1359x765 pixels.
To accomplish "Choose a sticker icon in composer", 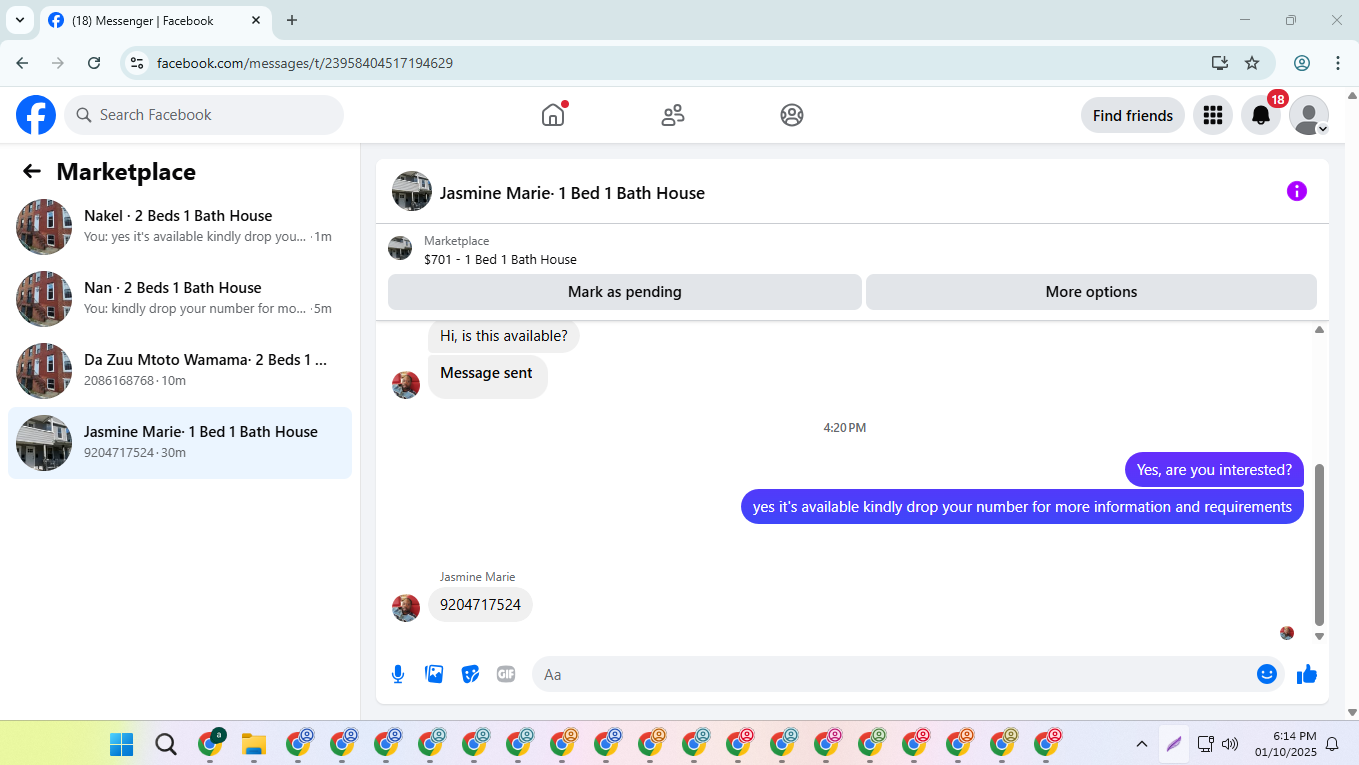I will click(x=470, y=674).
